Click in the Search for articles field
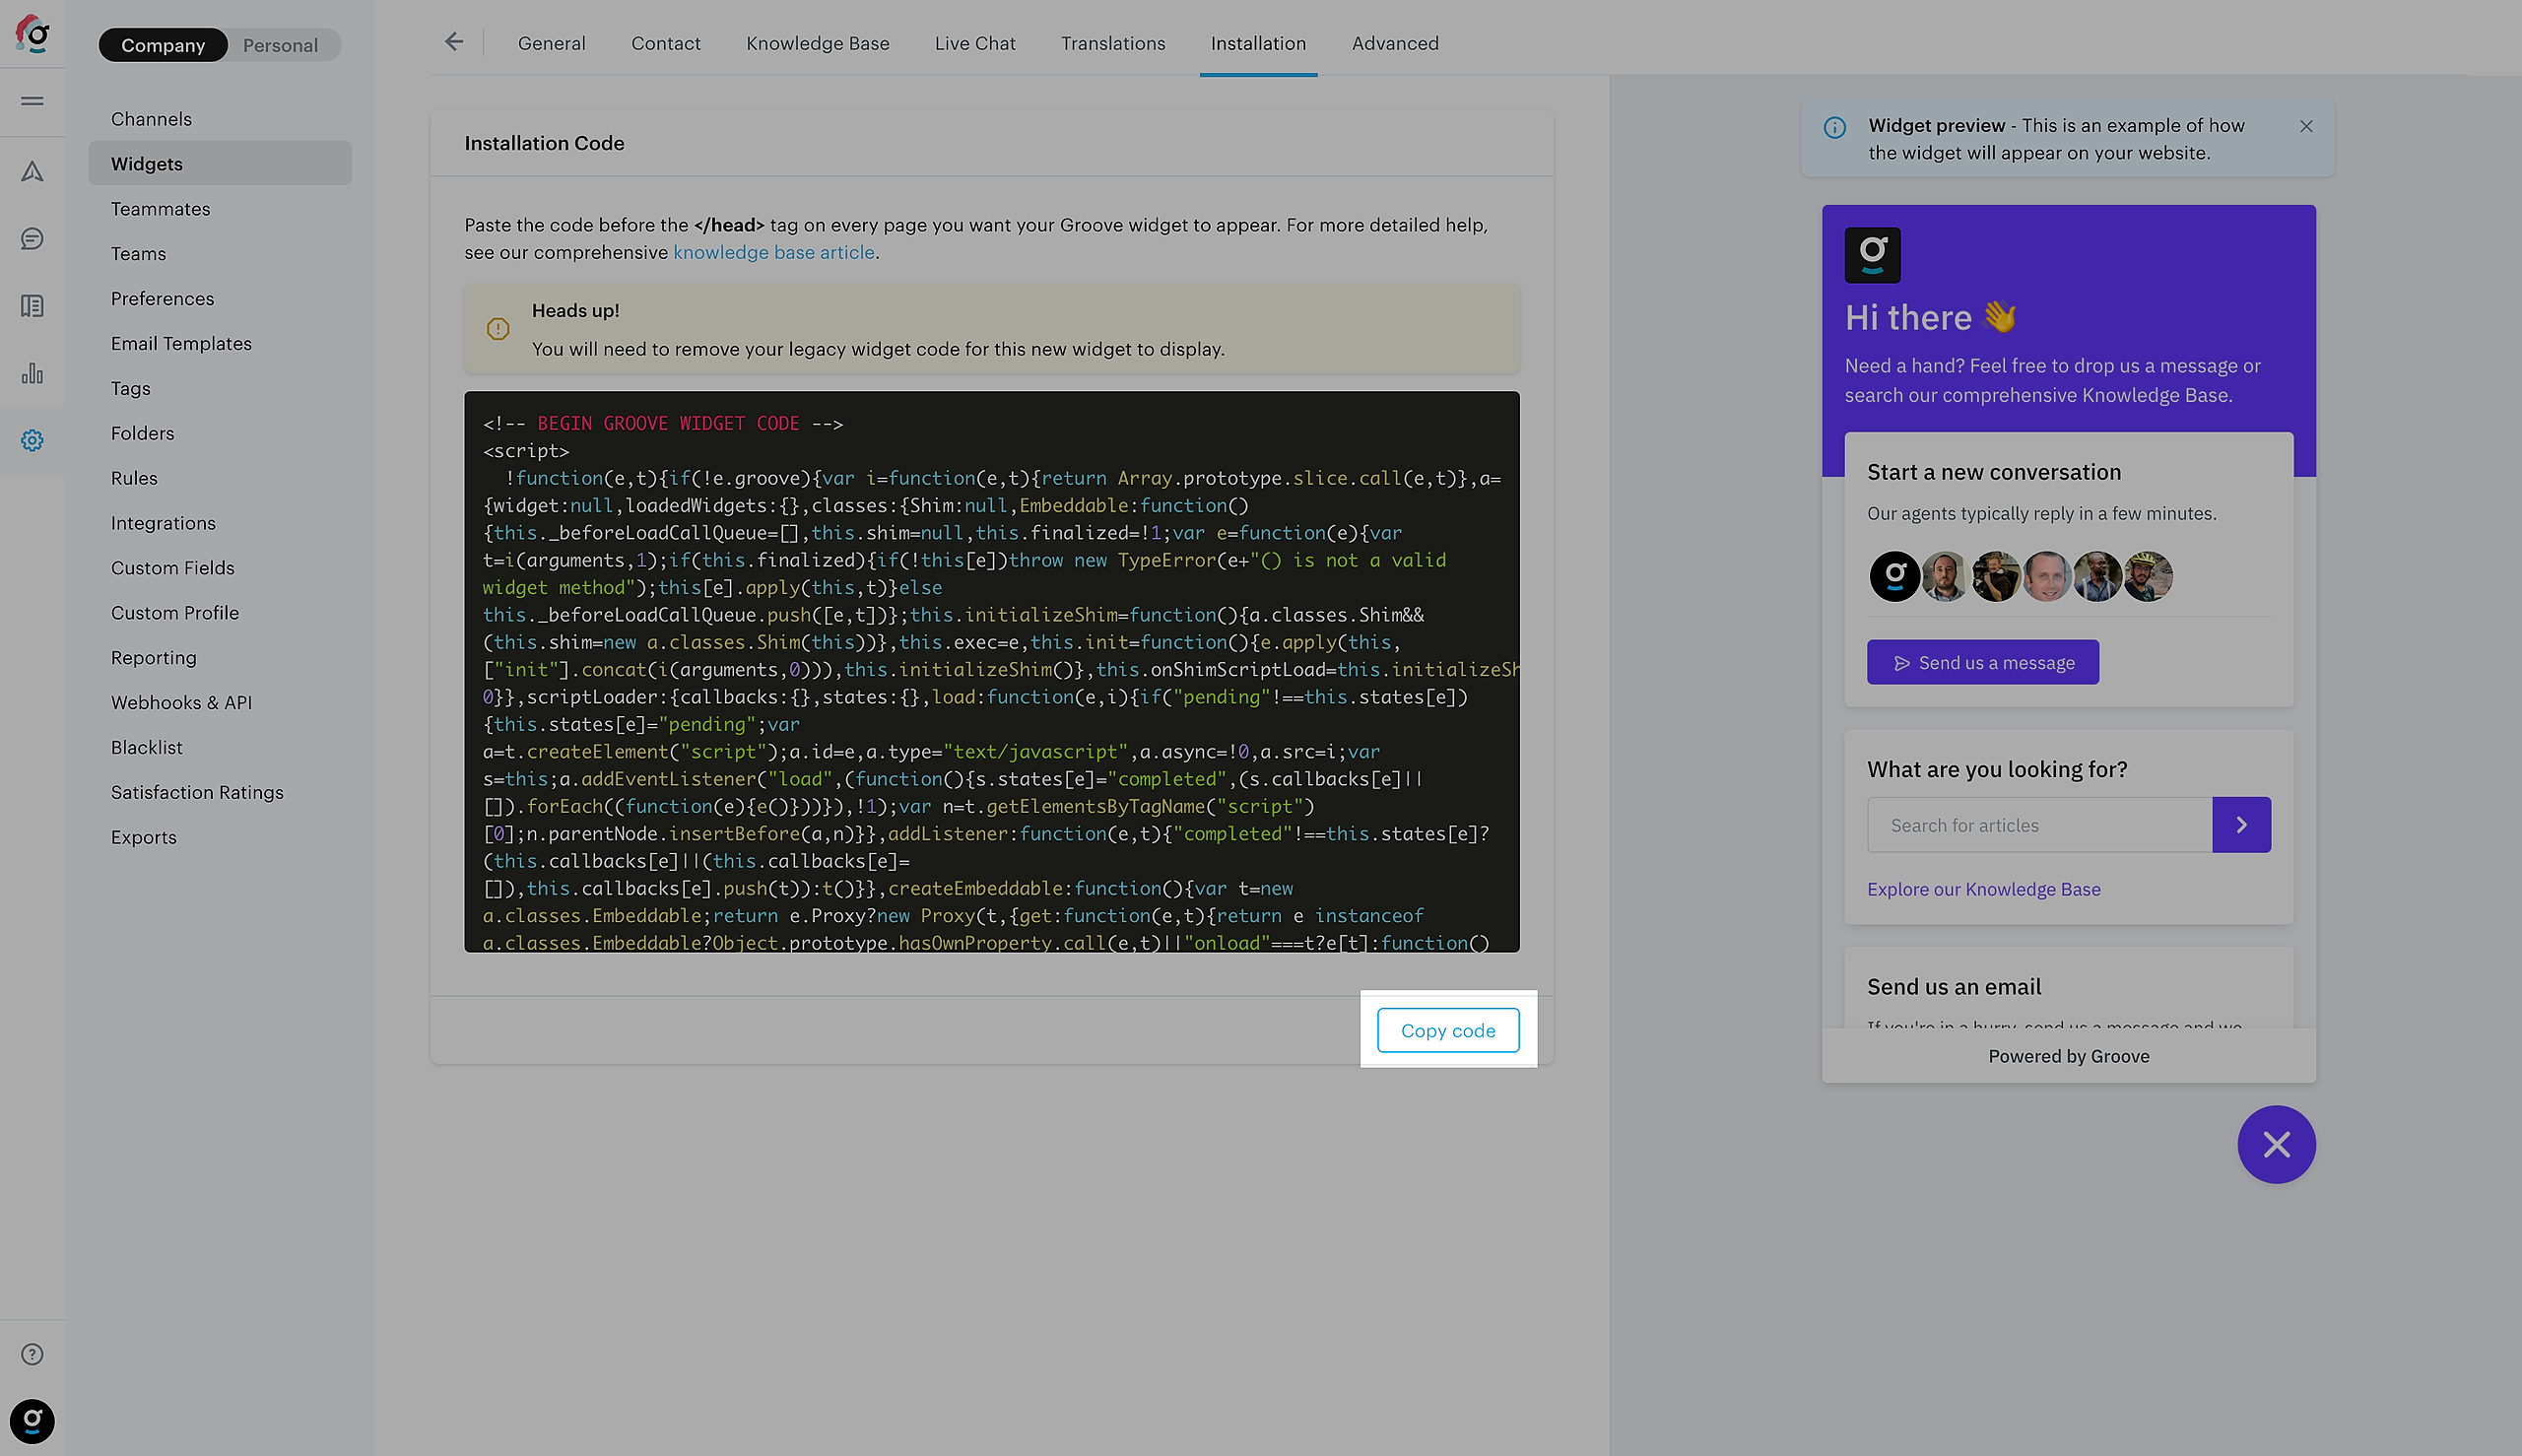Image resolution: width=2522 pixels, height=1456 pixels. tap(2038, 825)
